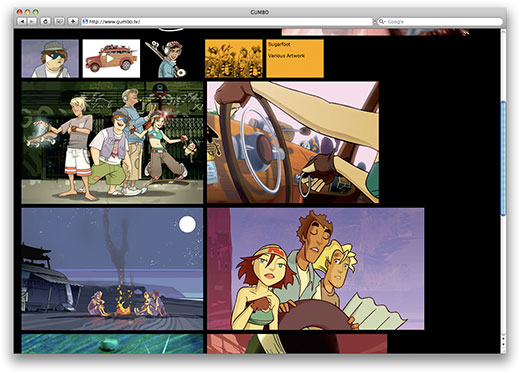
Task: Click the Google search field
Action: coord(440,21)
